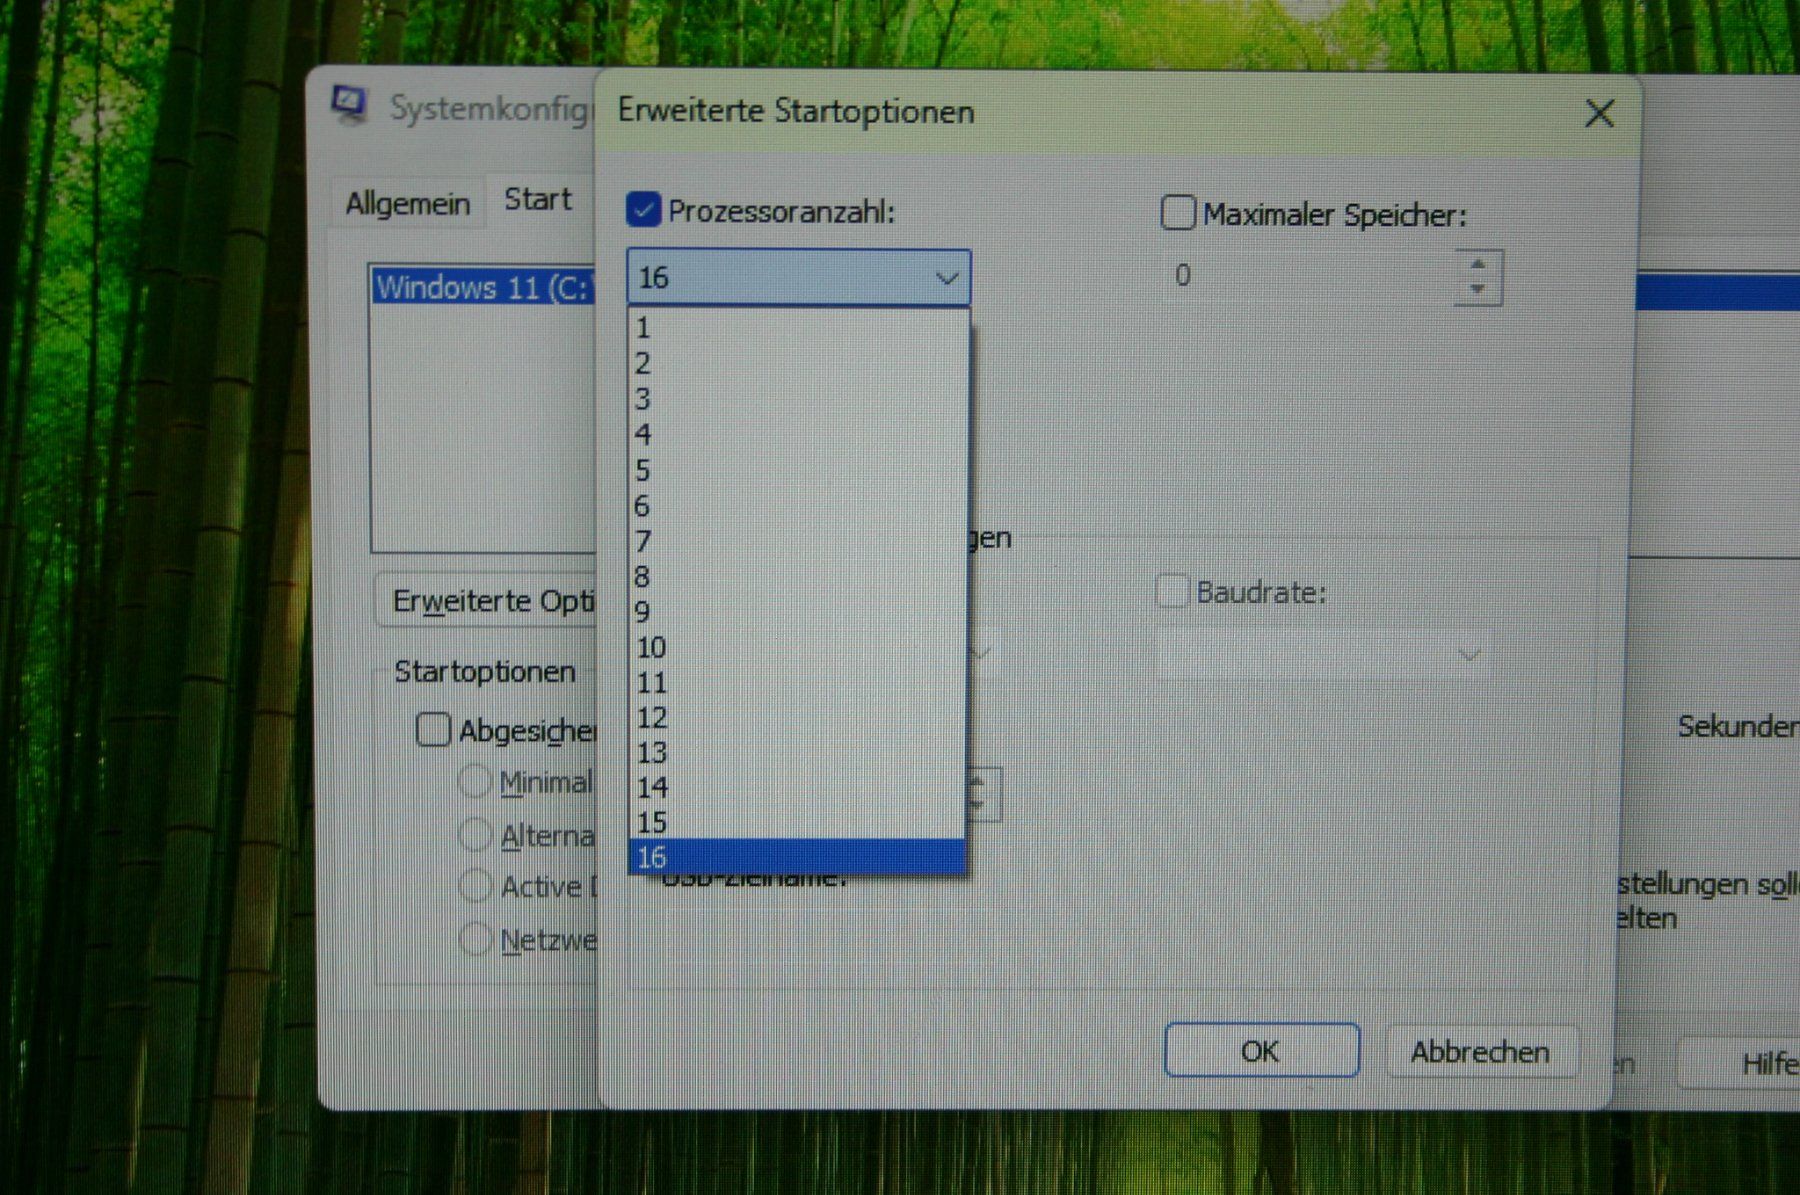Confirm with the OK button
The image size is (1800, 1195).
[1262, 1050]
